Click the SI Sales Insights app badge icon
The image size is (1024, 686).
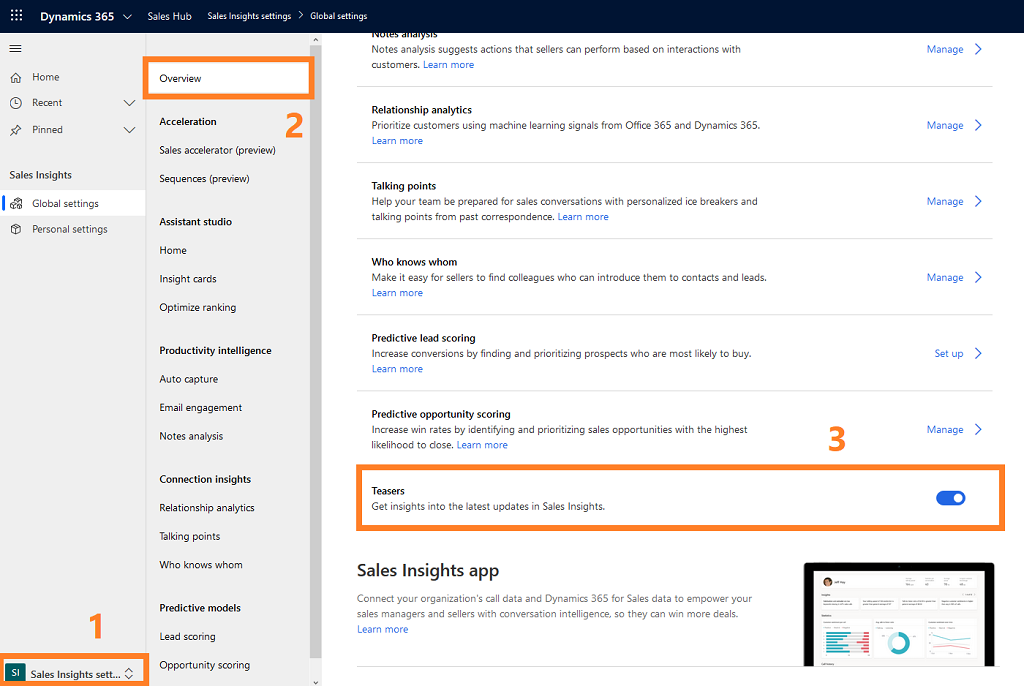14,673
